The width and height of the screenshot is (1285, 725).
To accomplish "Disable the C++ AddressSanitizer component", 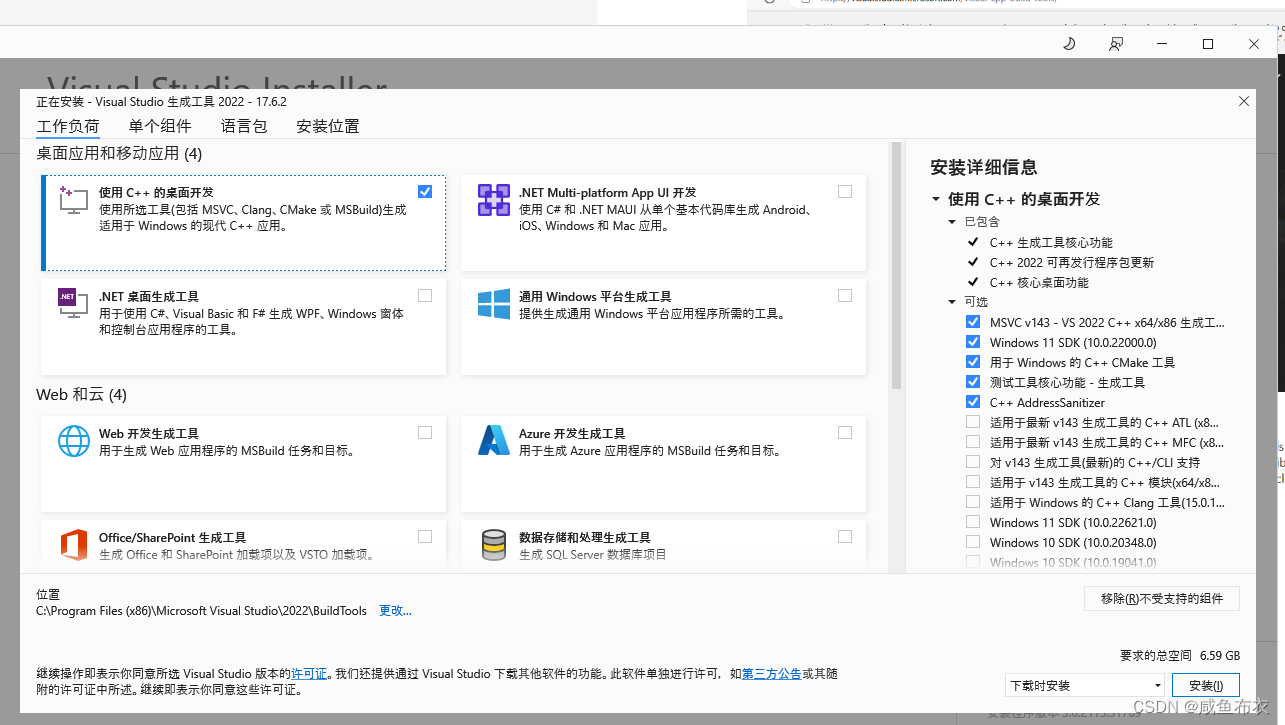I will 972,402.
